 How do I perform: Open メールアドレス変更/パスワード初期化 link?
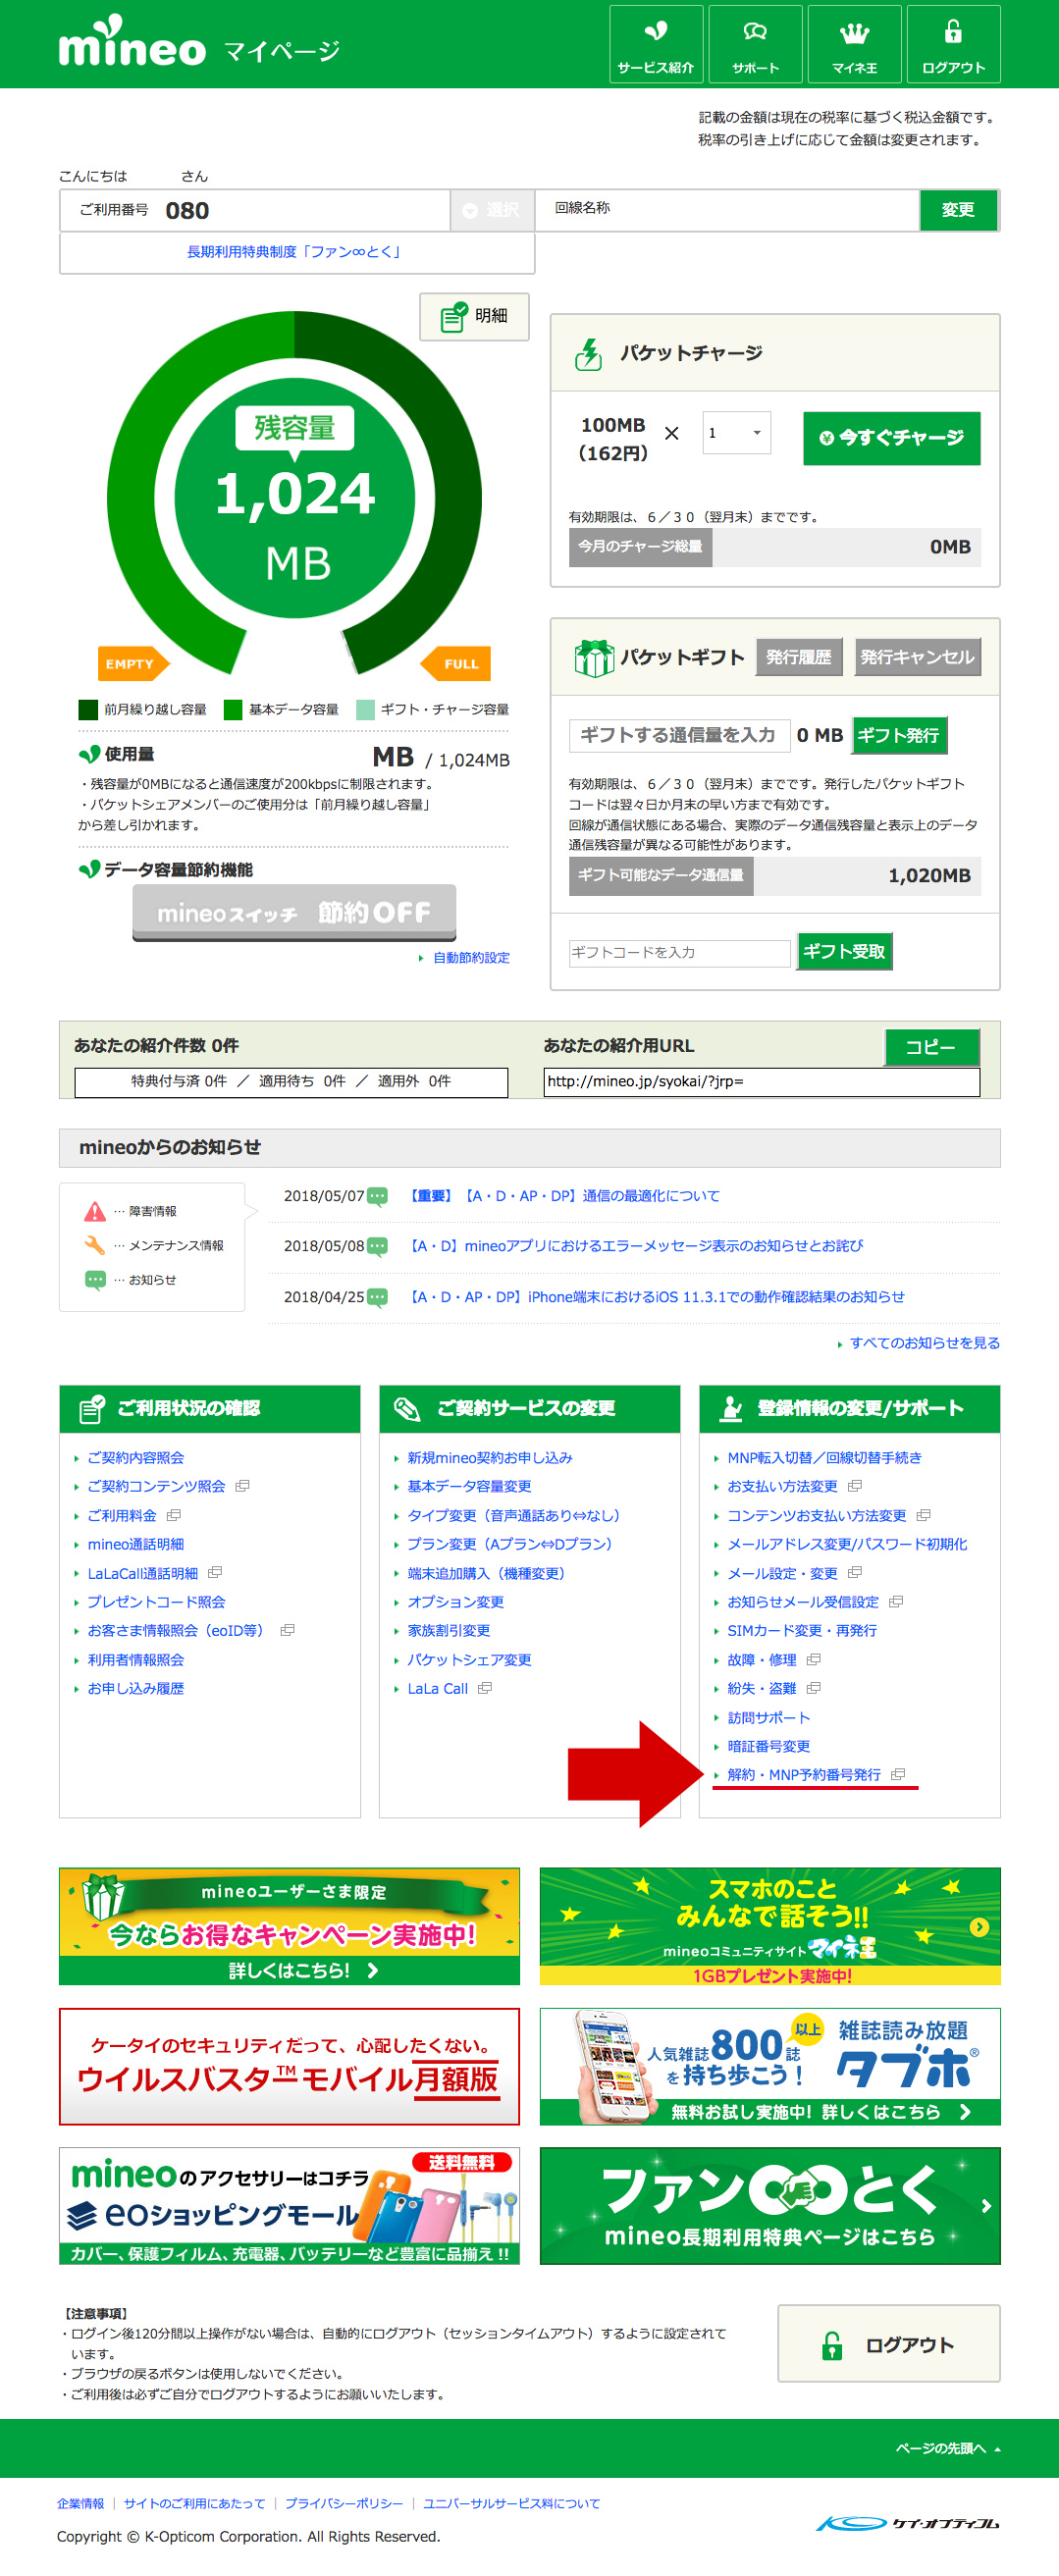point(847,1545)
